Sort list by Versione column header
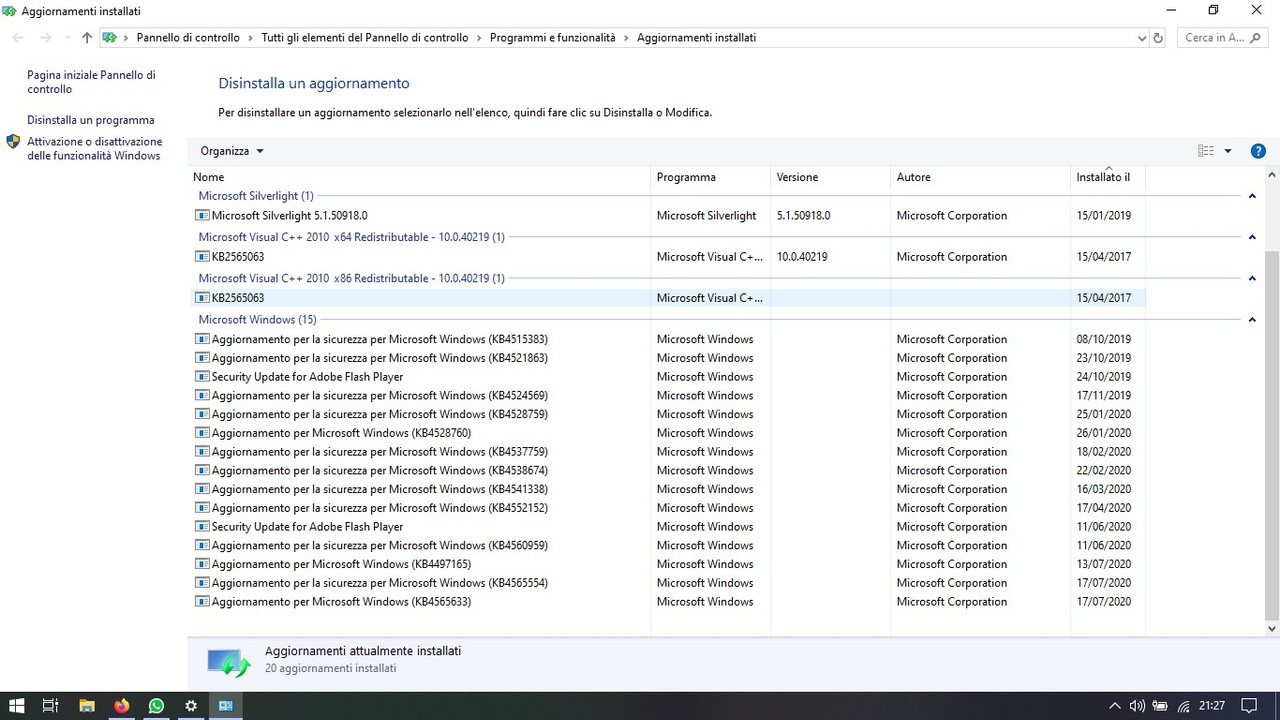This screenshot has width=1280, height=720. click(x=830, y=177)
